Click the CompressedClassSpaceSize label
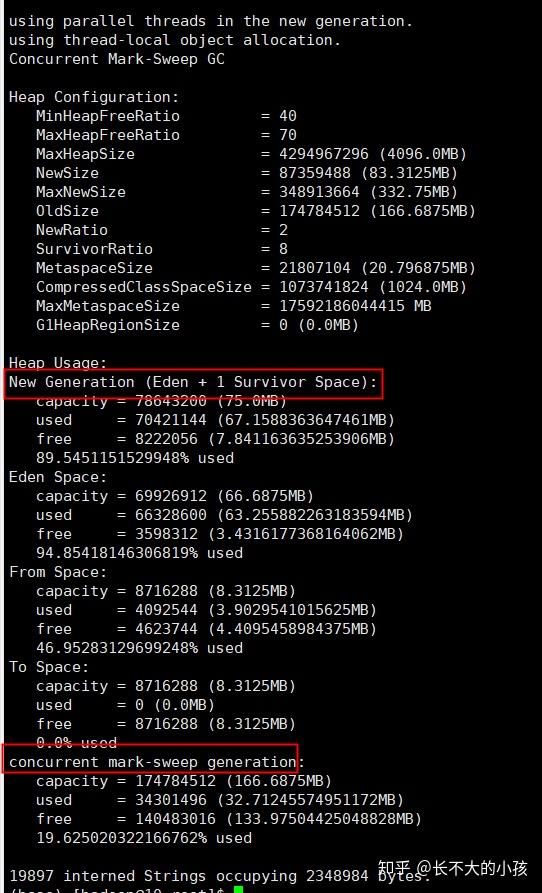Viewport: 542px width, 893px height. pos(143,287)
